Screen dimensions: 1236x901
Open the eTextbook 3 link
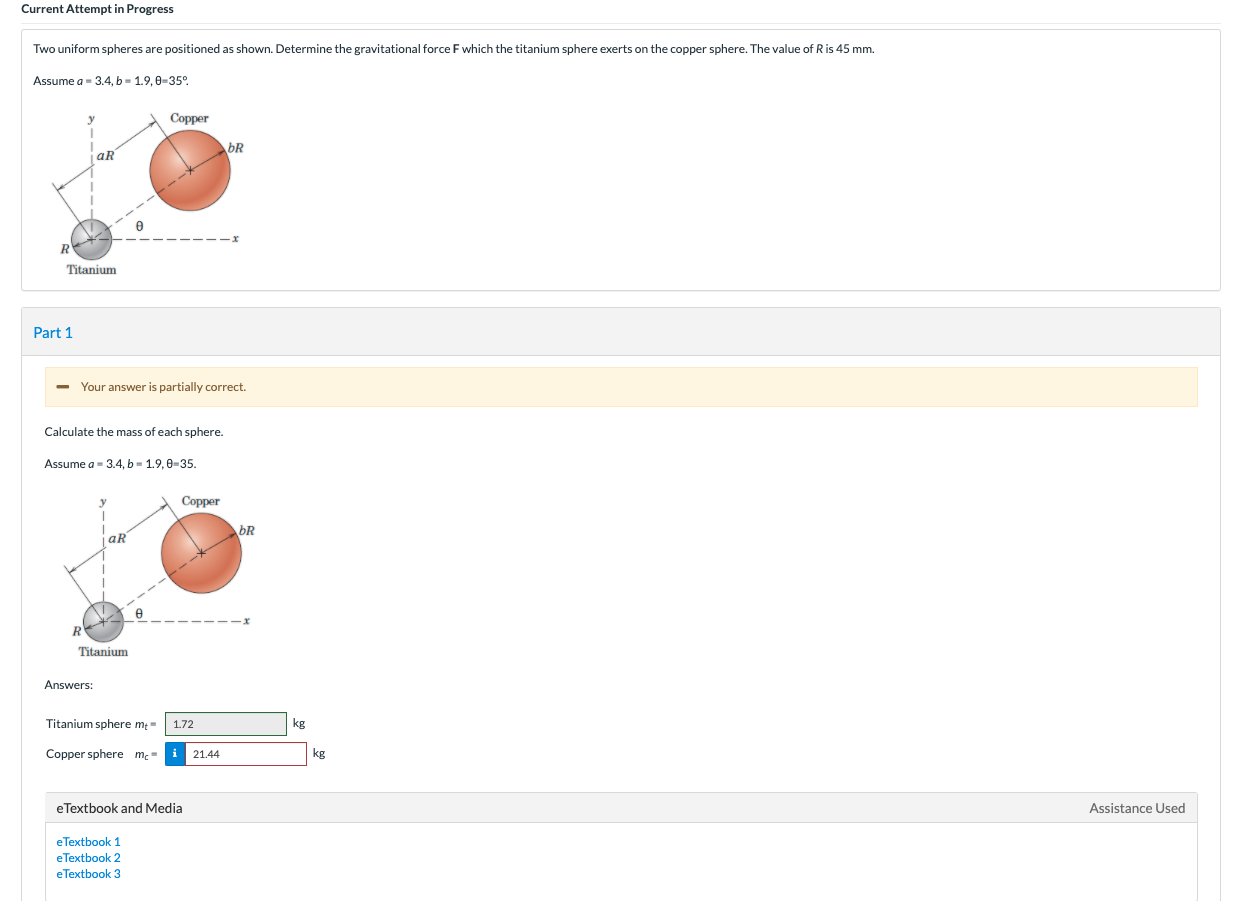88,873
